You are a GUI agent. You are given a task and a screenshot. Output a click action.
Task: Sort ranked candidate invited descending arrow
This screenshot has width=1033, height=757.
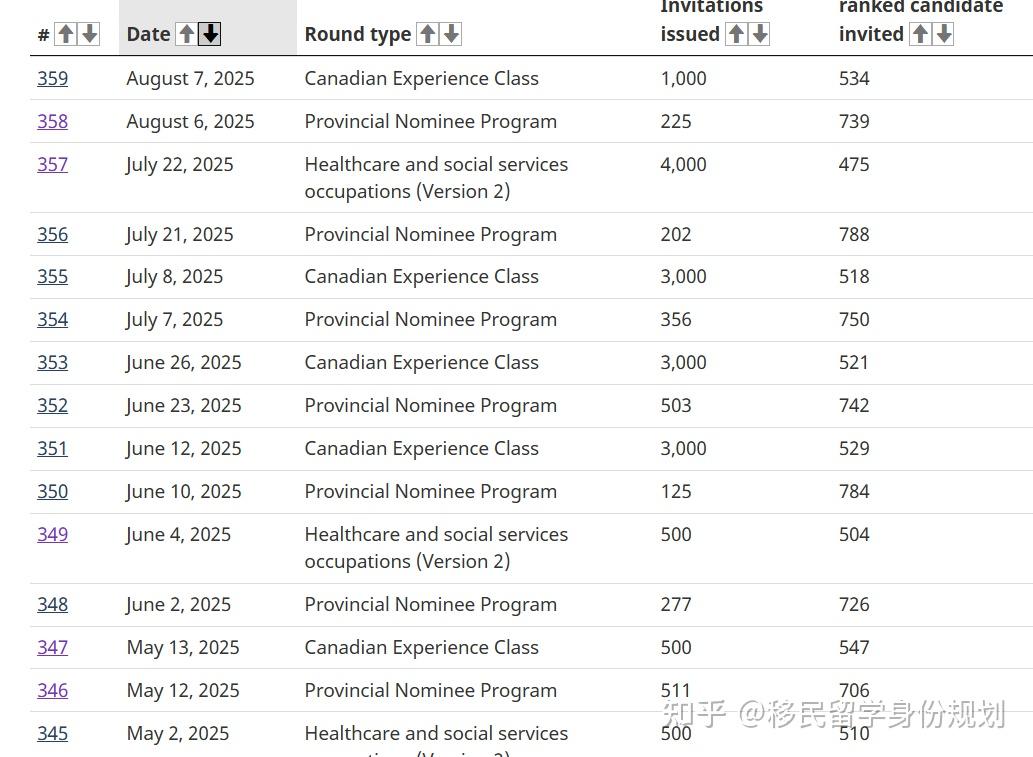coord(944,34)
